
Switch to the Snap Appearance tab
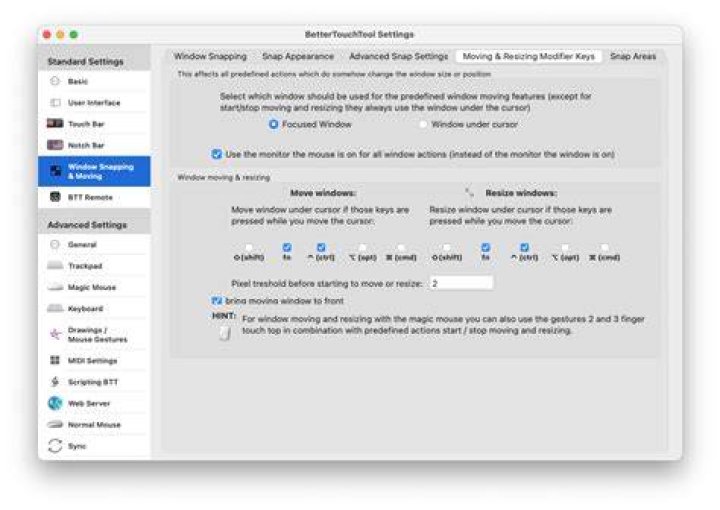pos(298,56)
